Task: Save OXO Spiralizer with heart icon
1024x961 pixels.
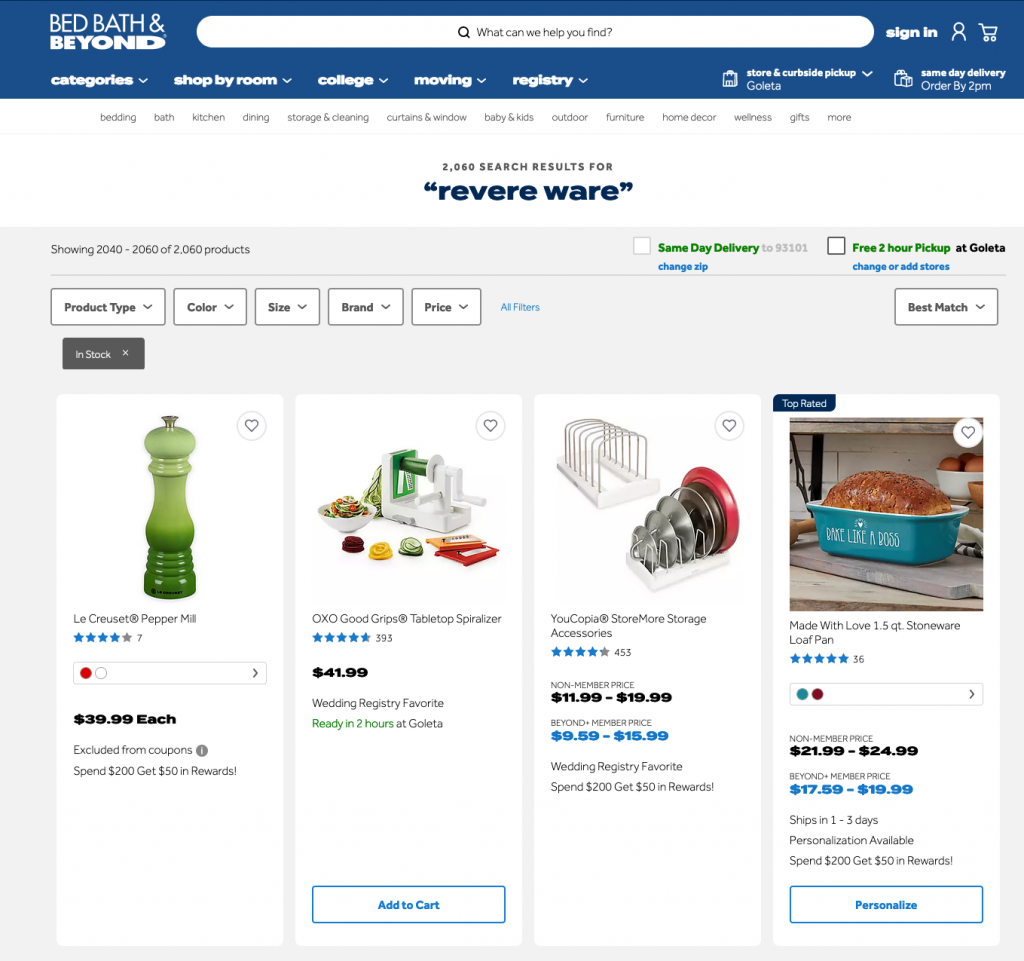Action: pyautogui.click(x=490, y=426)
